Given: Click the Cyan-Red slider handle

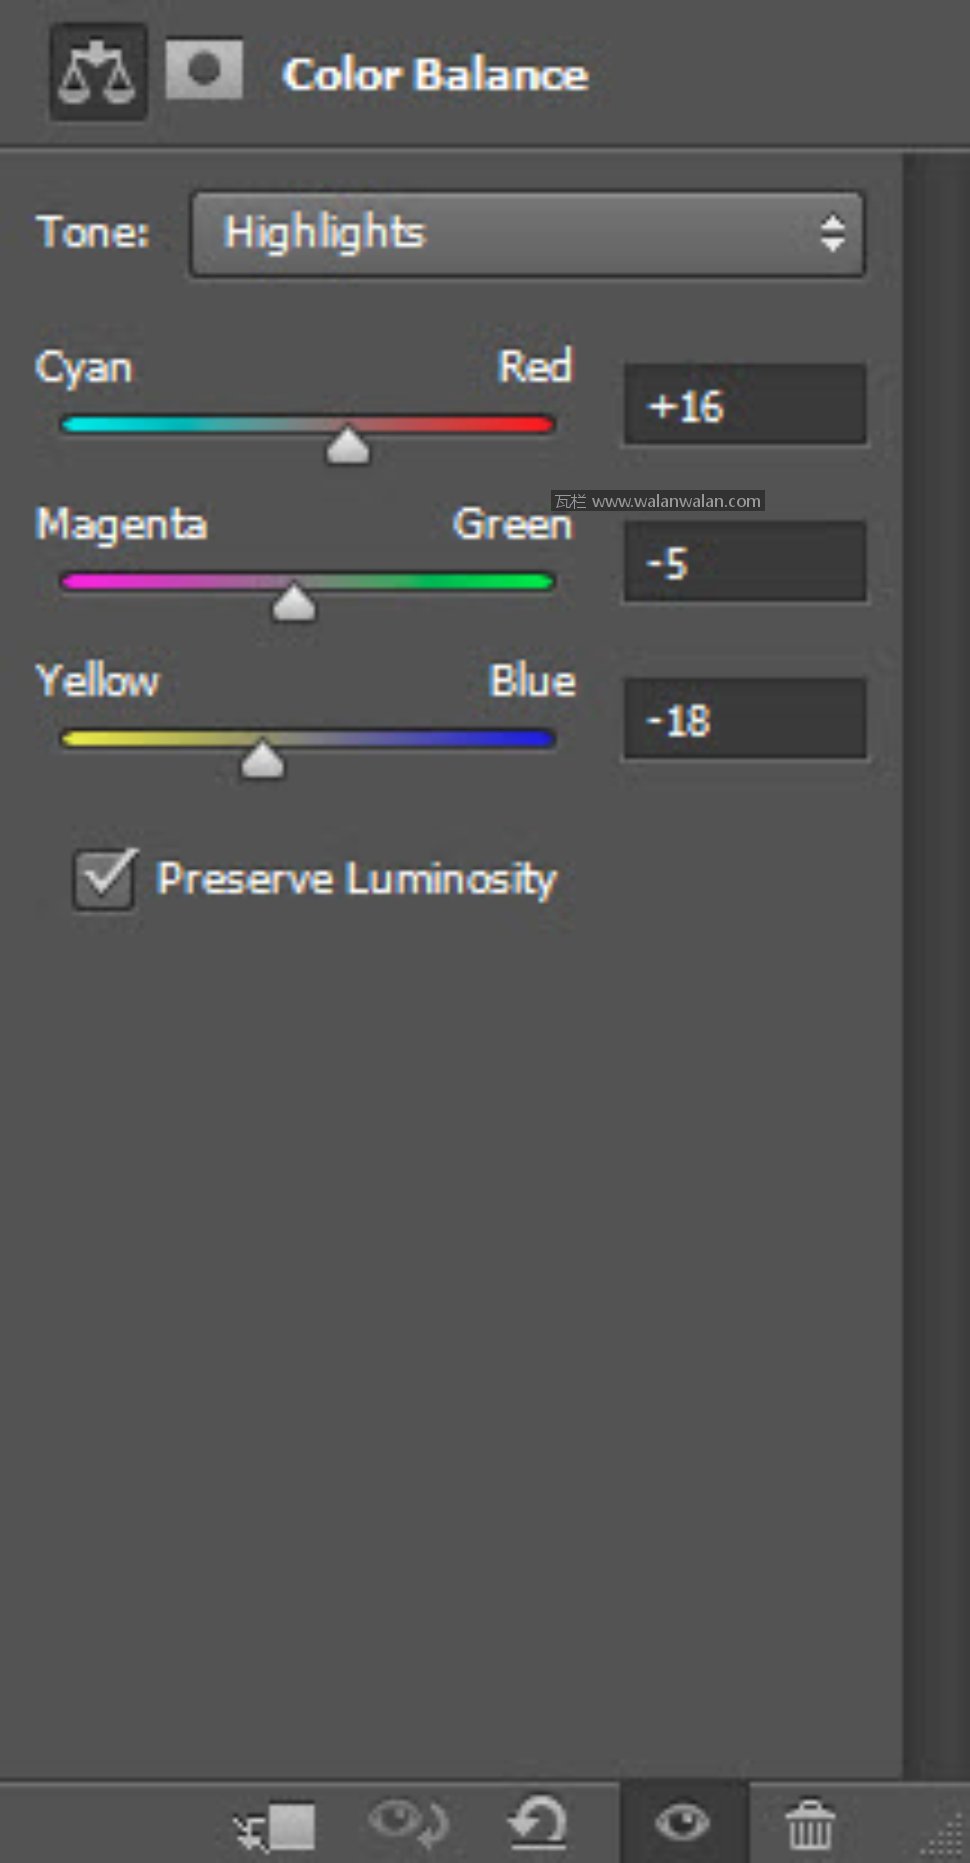Looking at the screenshot, I should [x=348, y=445].
